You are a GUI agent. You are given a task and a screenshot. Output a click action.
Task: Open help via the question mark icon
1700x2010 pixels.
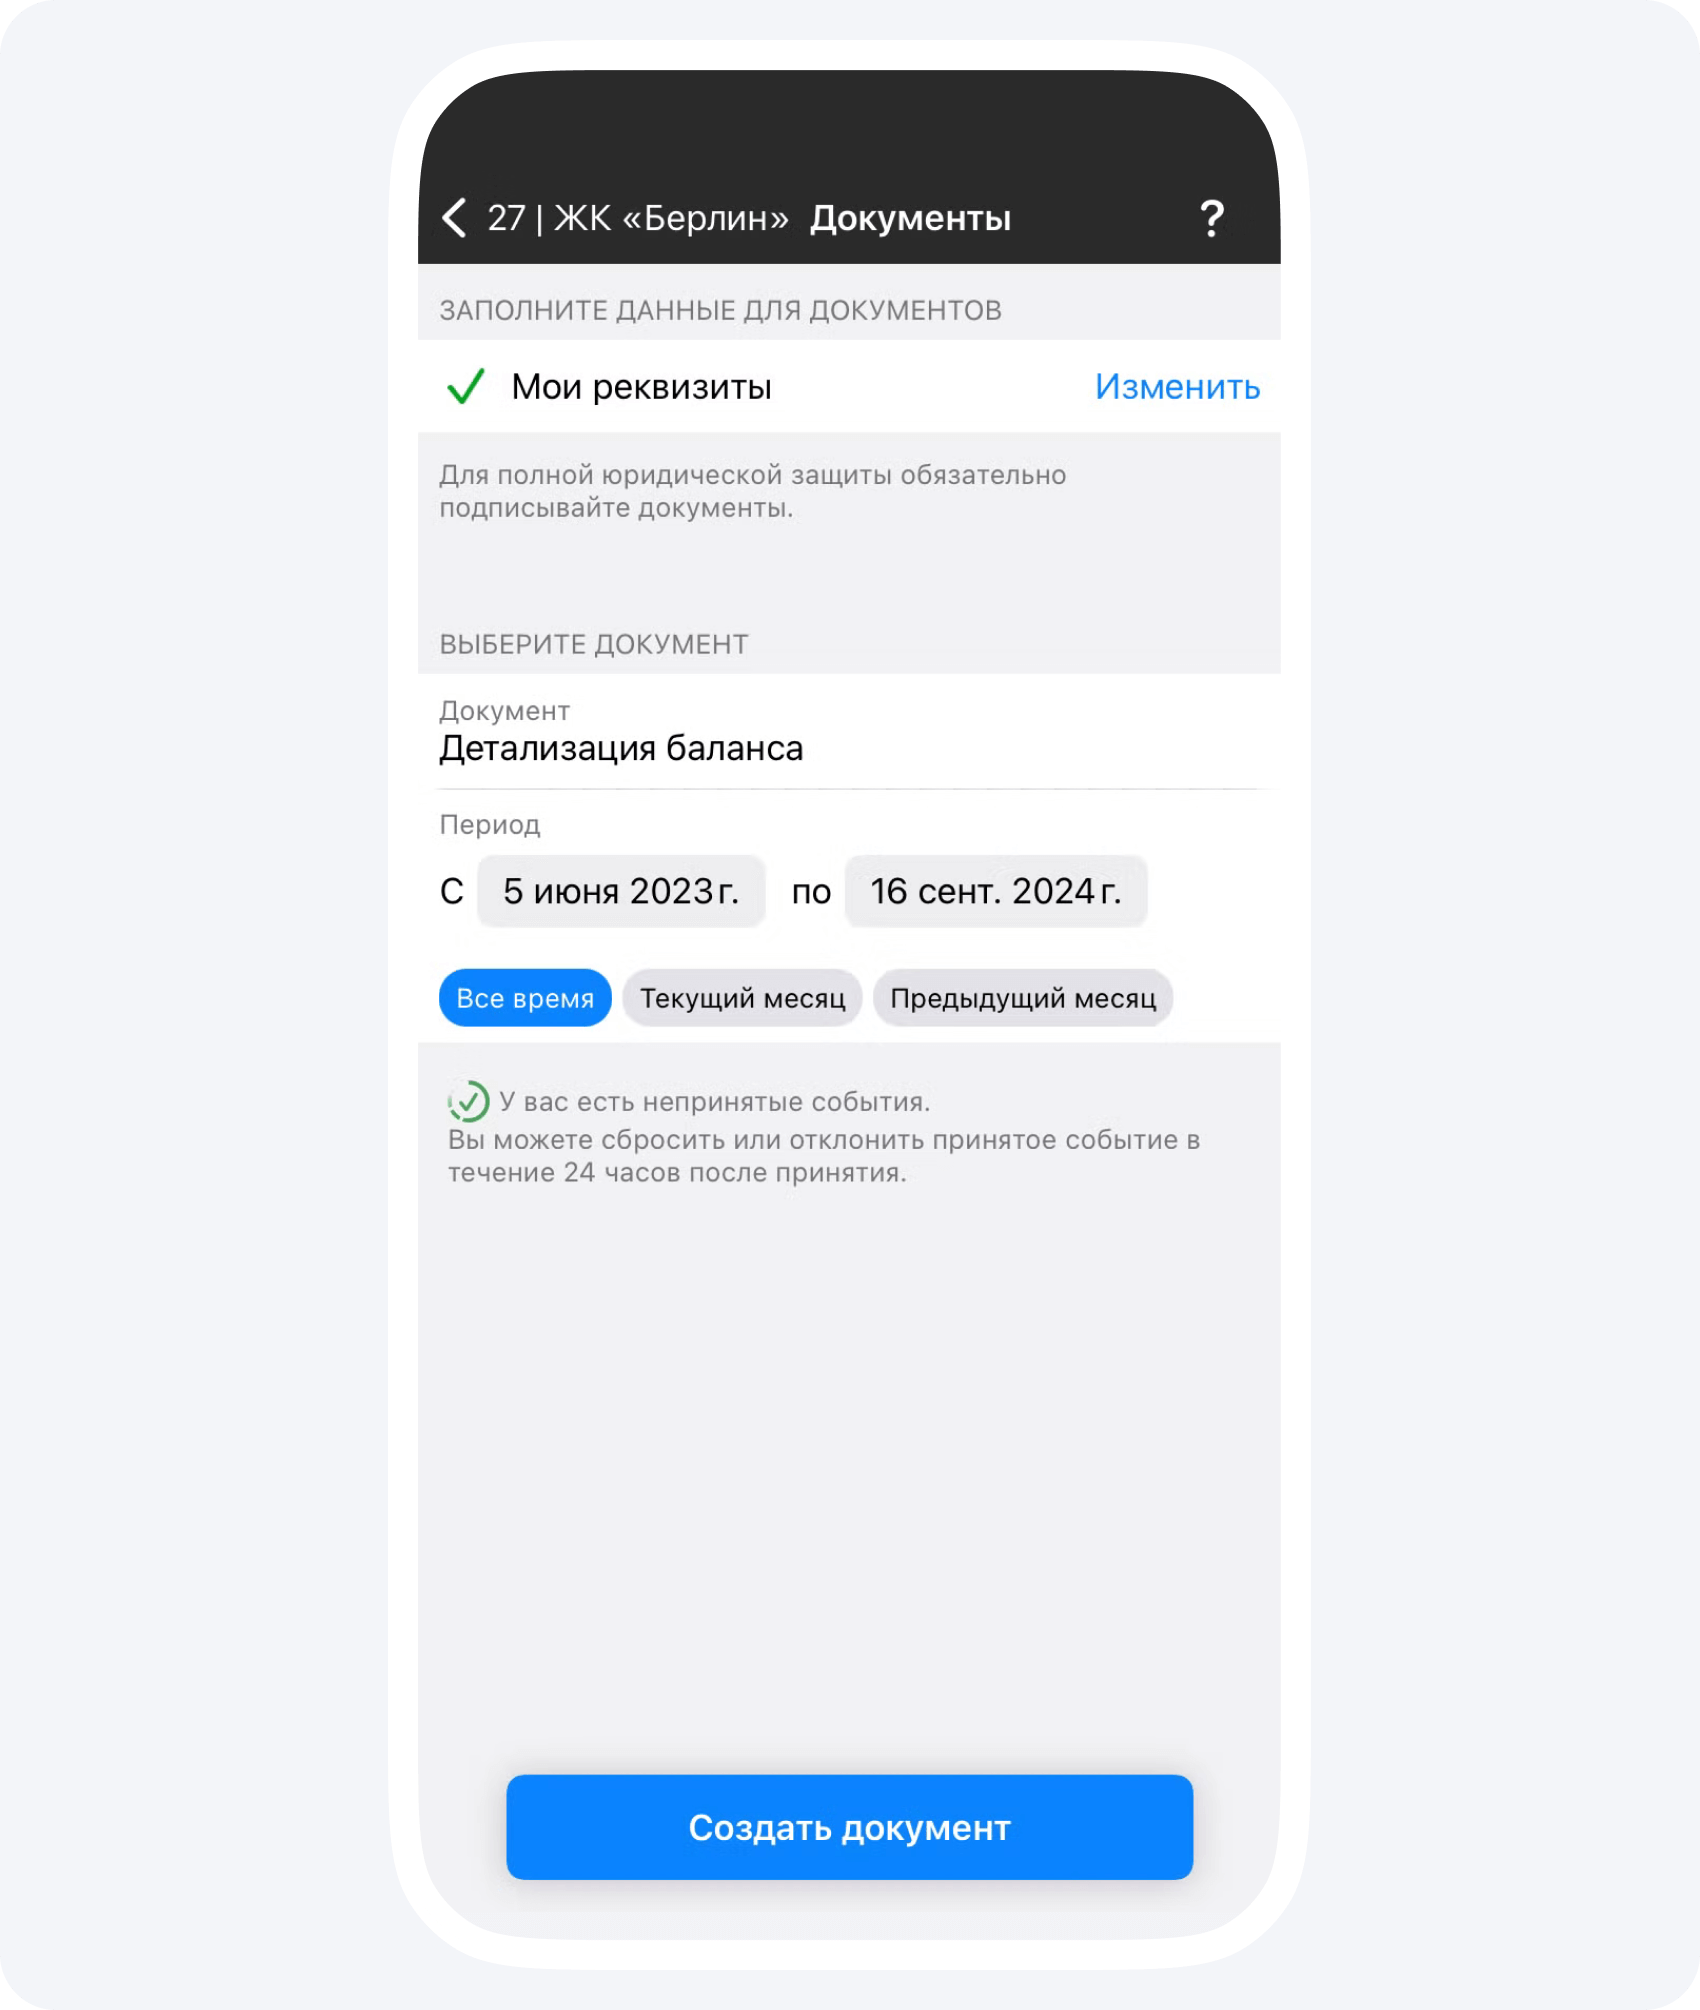point(1211,218)
